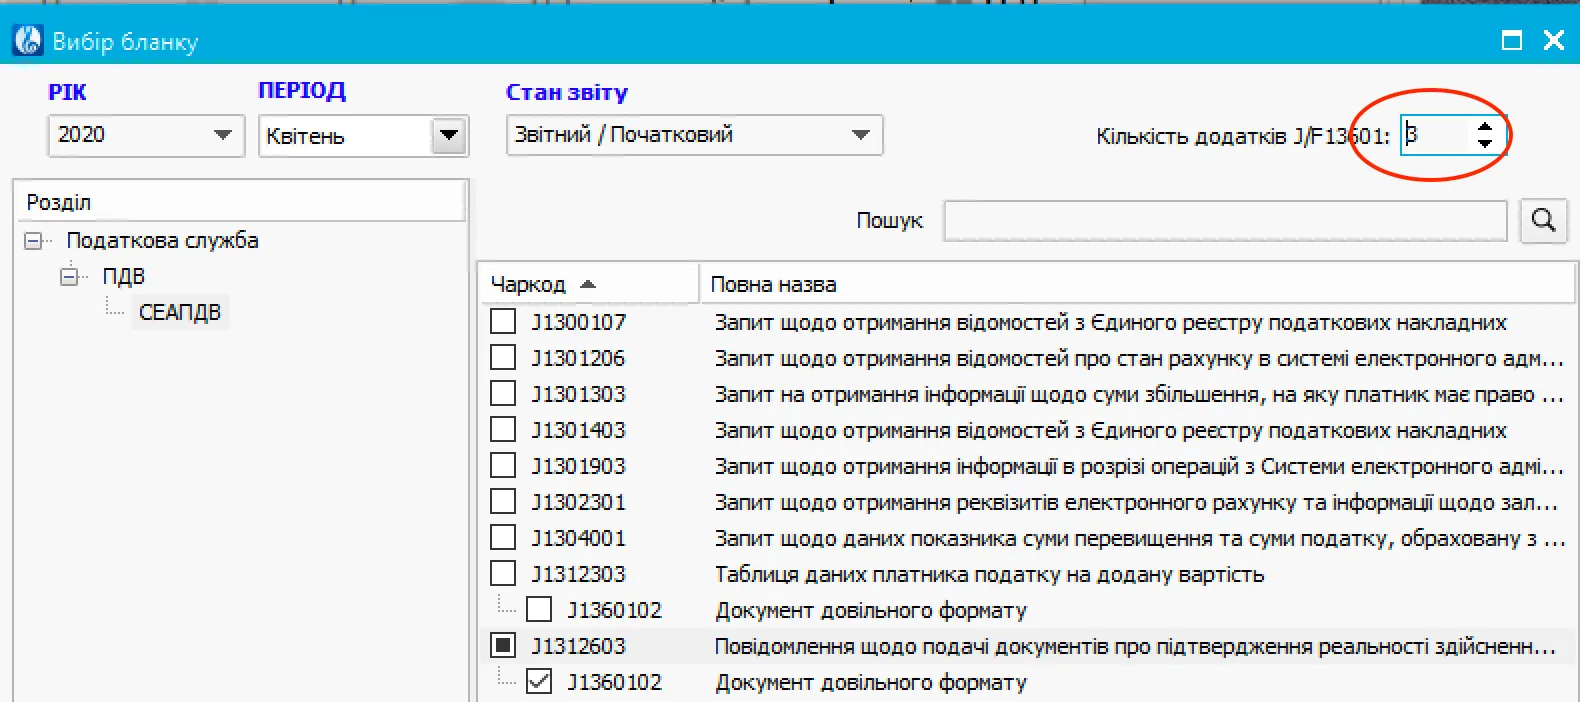Image resolution: width=1580 pixels, height=702 pixels.
Task: Select 'Повідомлення щодо подачі документів' row name
Action: [1135, 647]
